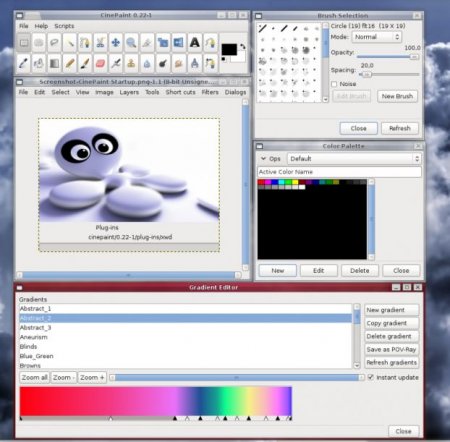Select the Measure compass tool

point(194,63)
